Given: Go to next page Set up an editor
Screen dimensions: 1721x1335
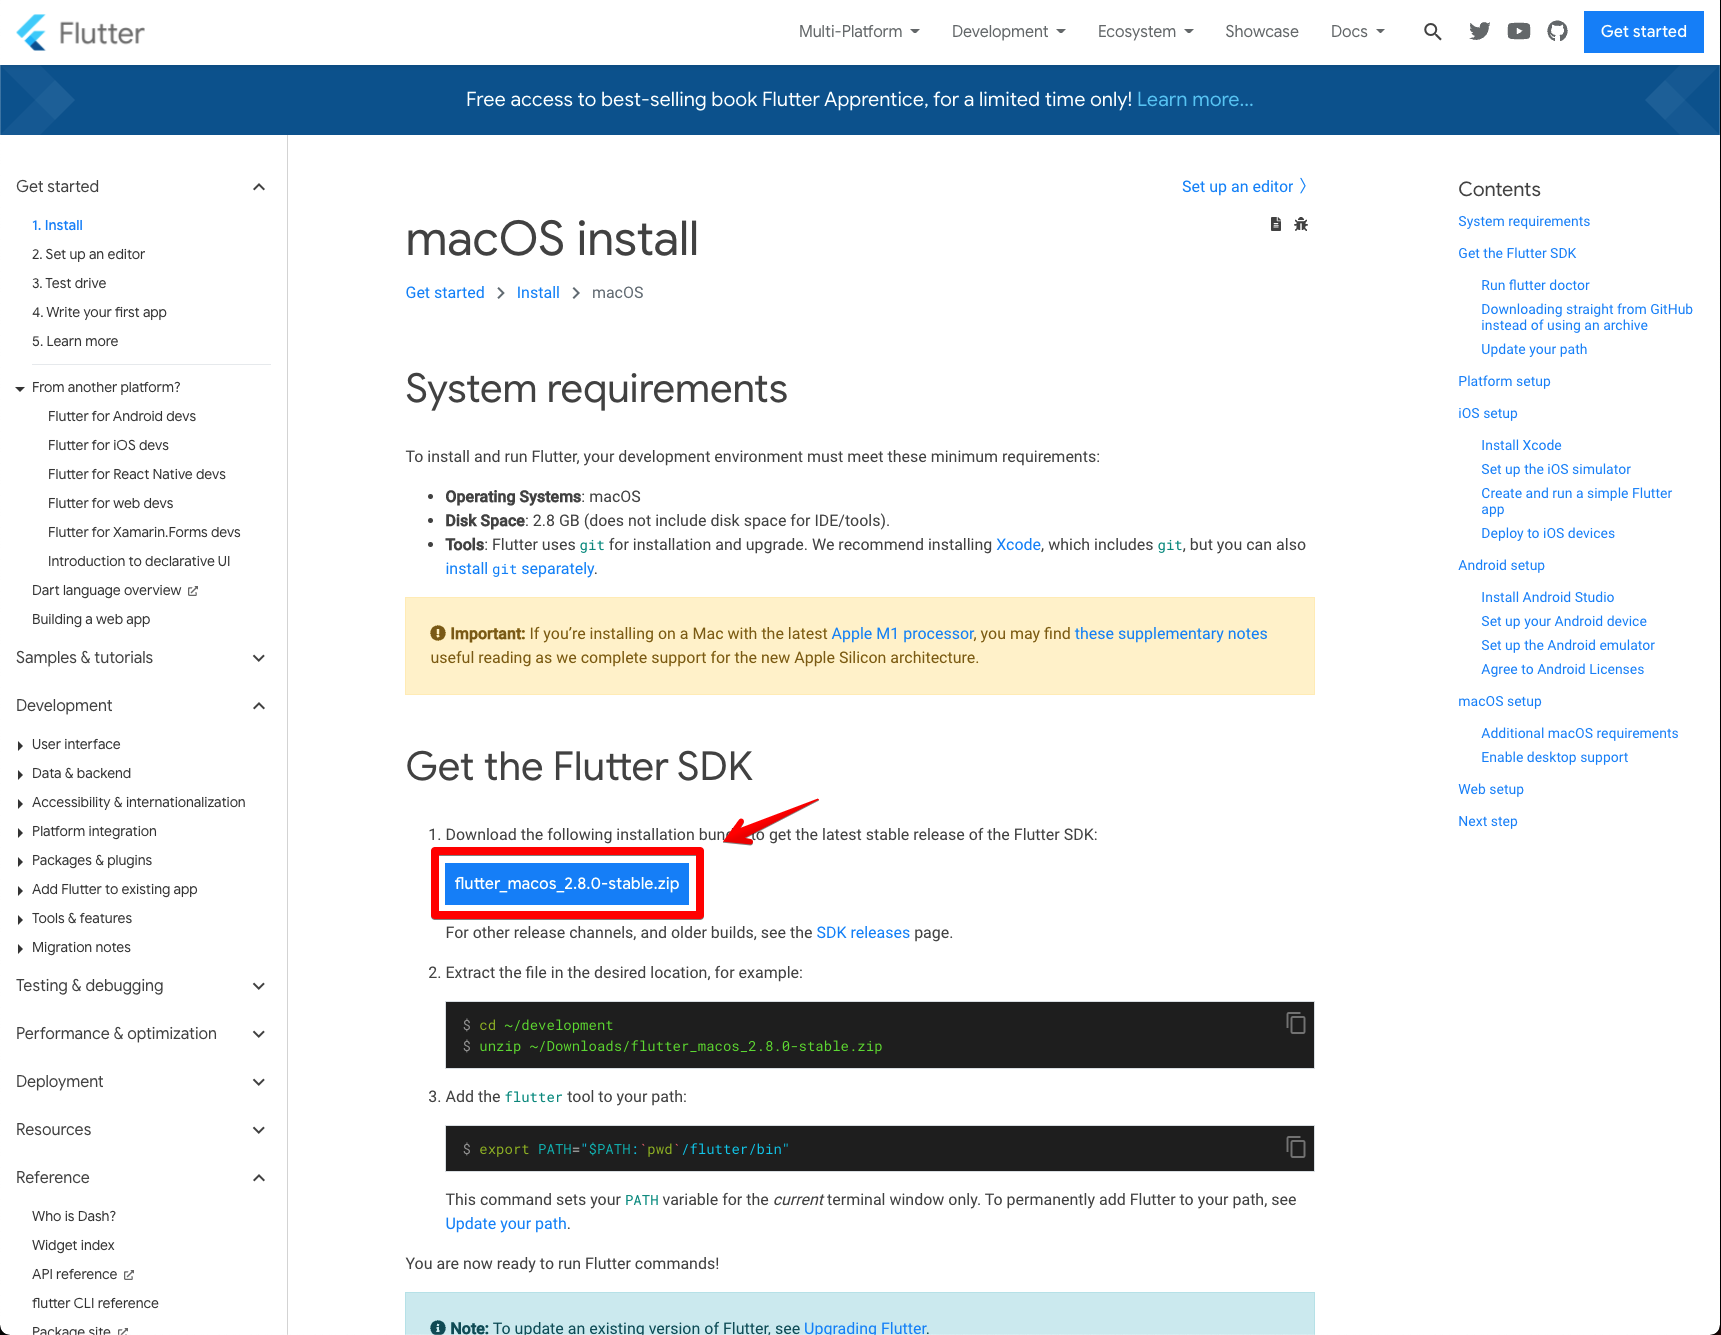Looking at the screenshot, I should 1244,187.
